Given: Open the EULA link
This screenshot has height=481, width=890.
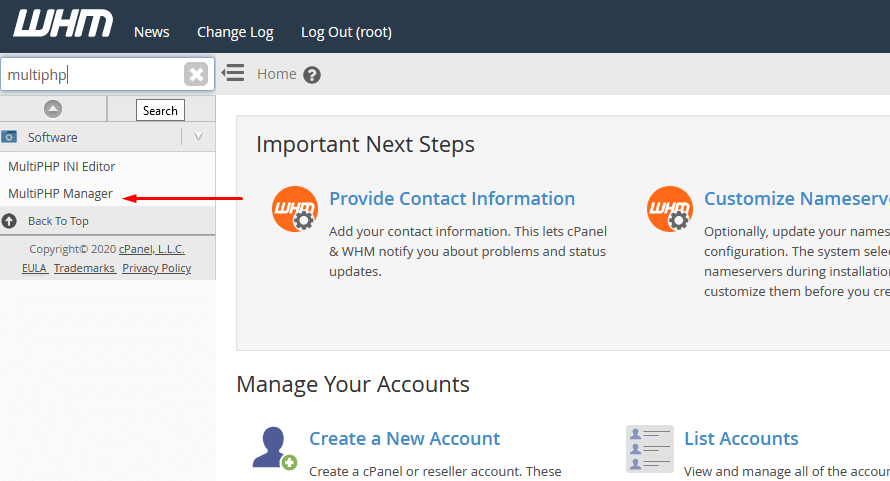Looking at the screenshot, I should (x=34, y=268).
